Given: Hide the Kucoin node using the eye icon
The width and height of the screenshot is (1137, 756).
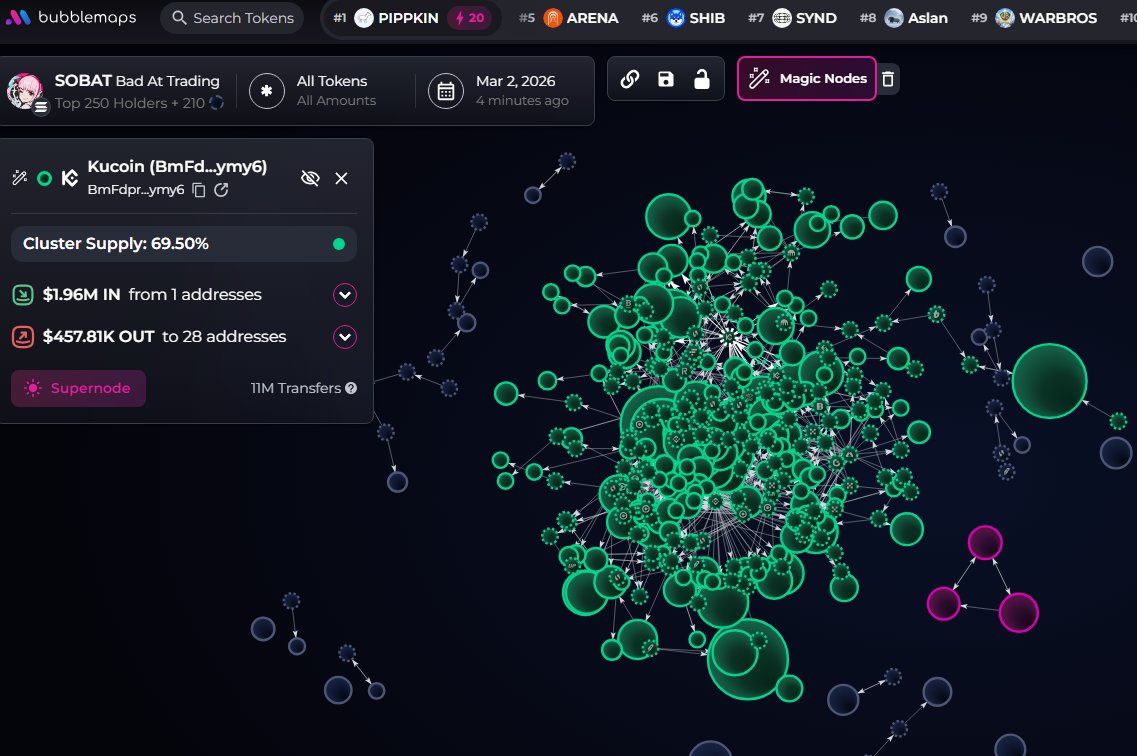Looking at the screenshot, I should [x=310, y=178].
